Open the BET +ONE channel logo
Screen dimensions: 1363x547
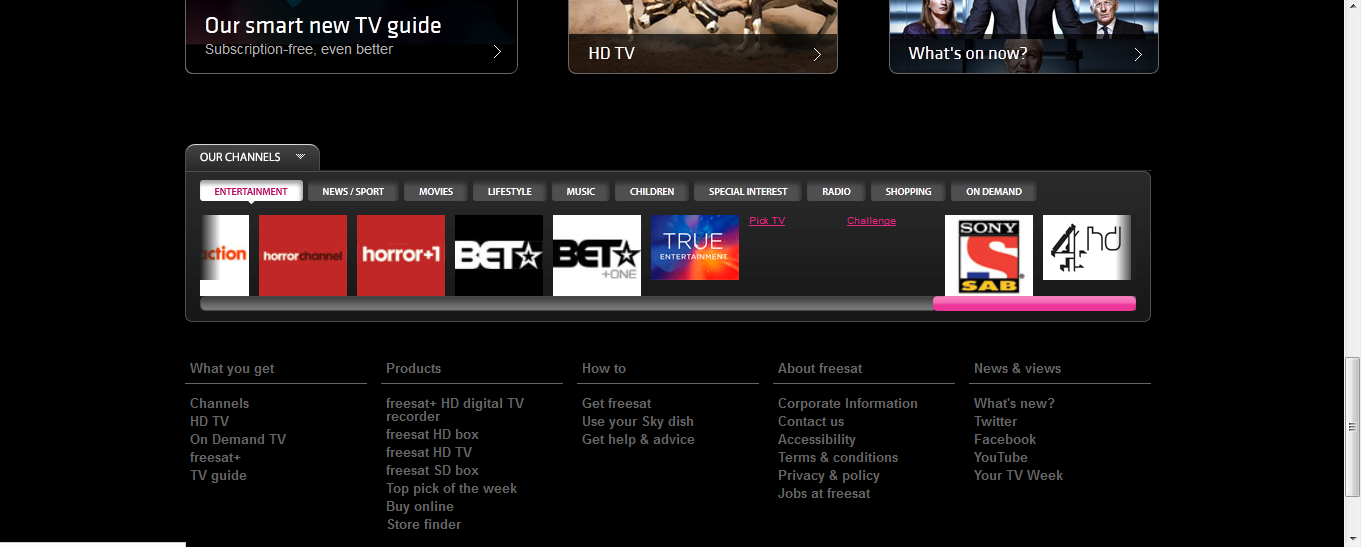click(597, 255)
